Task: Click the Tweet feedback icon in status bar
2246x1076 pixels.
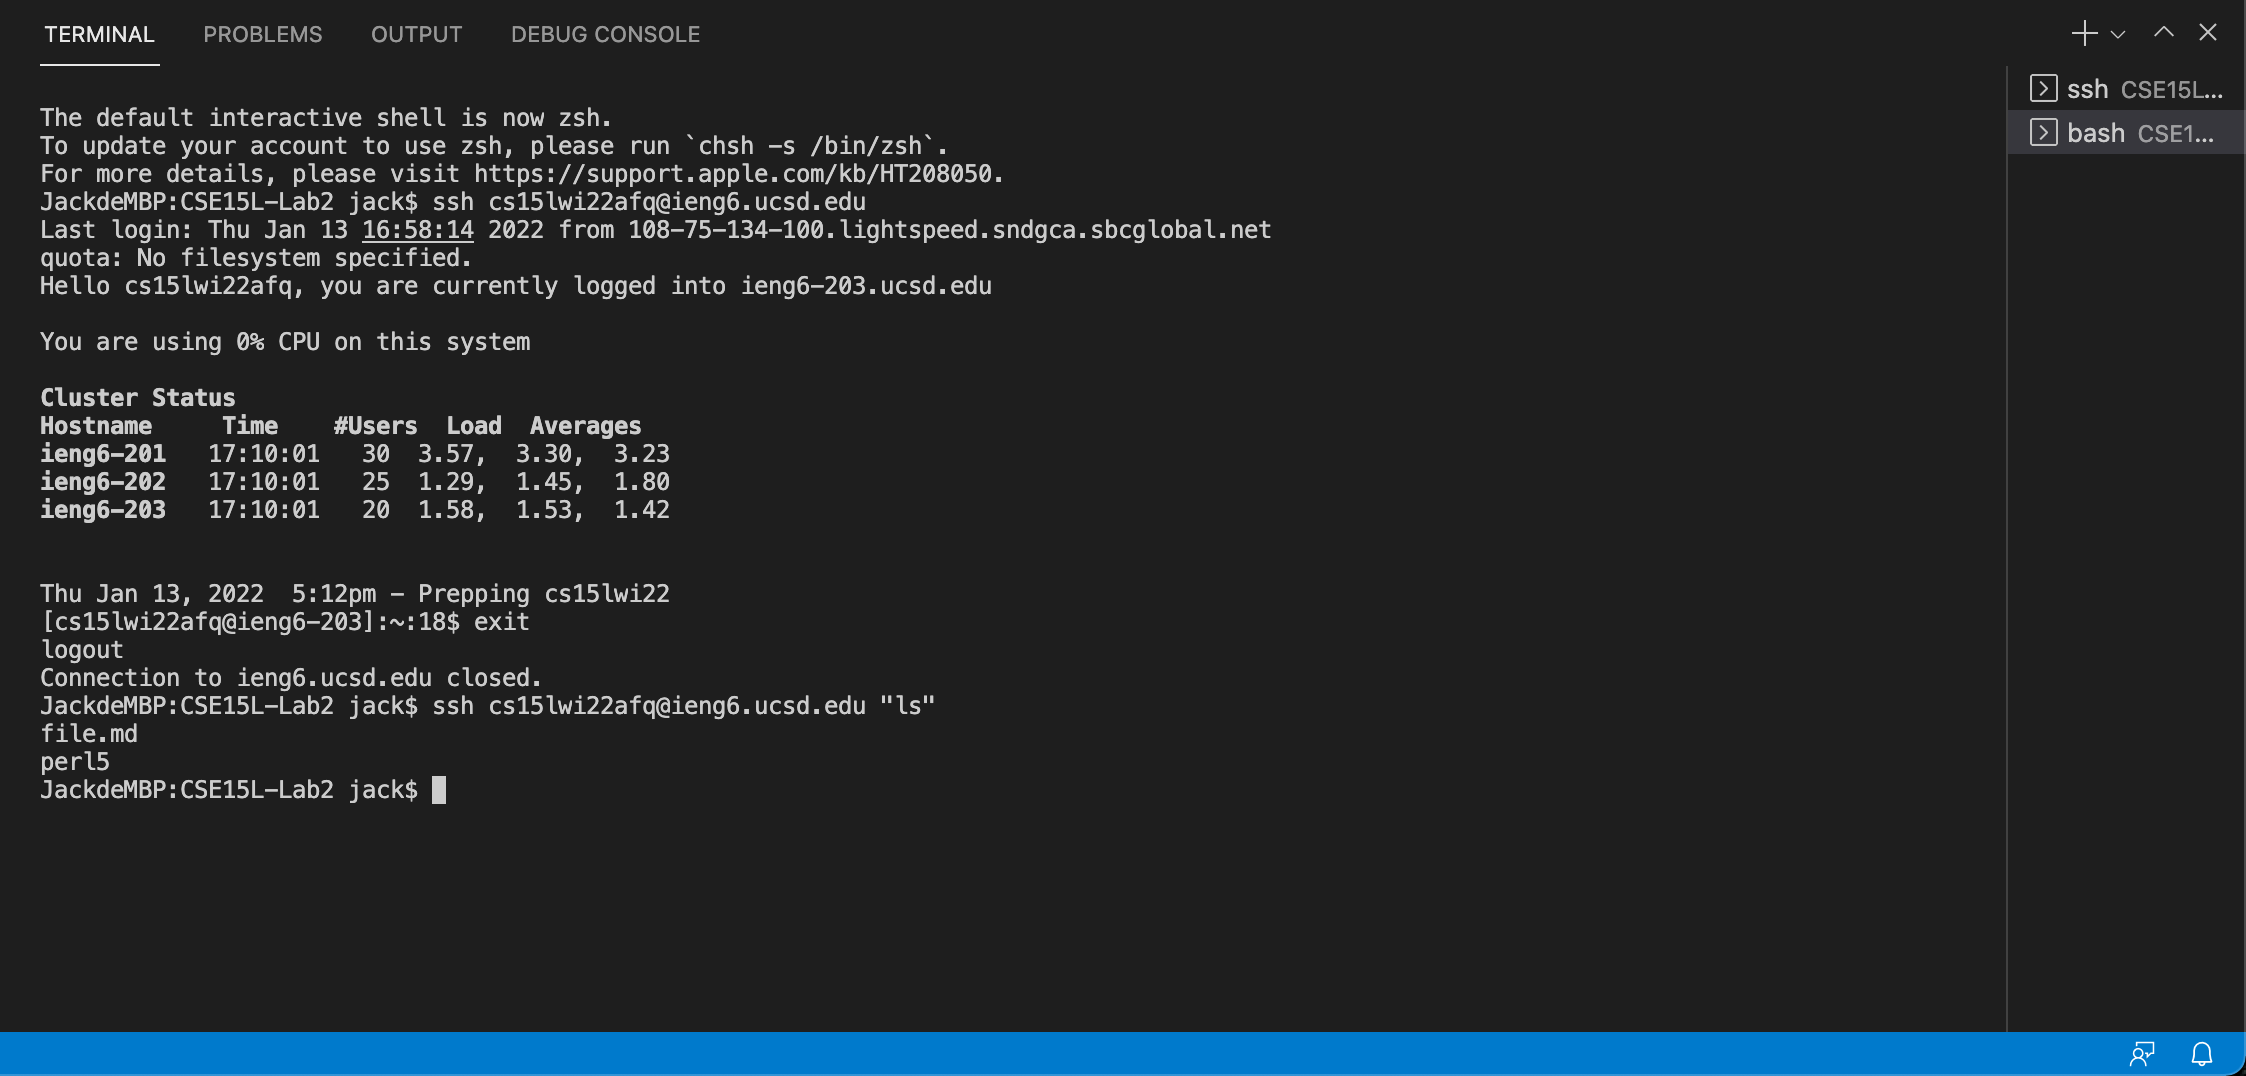Action: point(2142,1054)
